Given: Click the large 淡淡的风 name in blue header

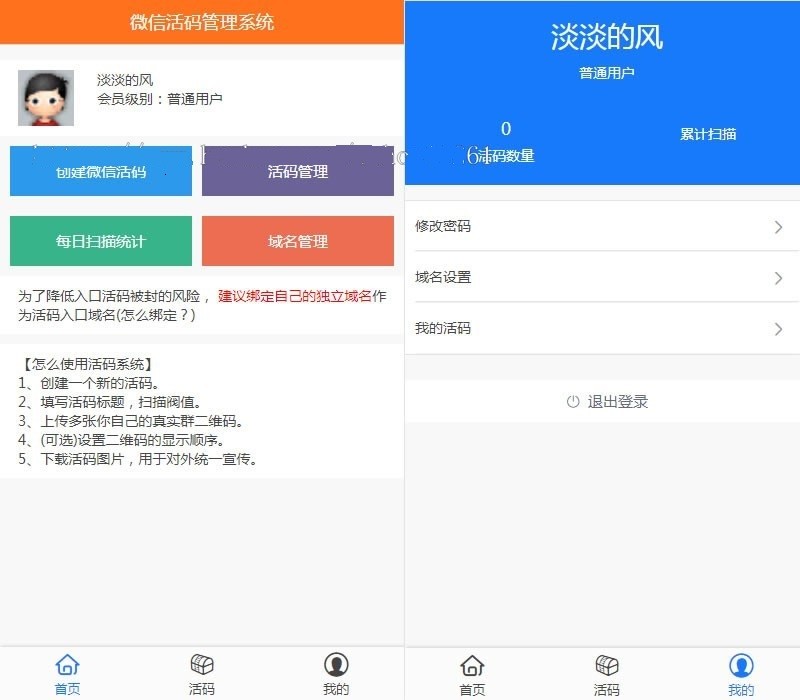Looking at the screenshot, I should [x=607, y=37].
